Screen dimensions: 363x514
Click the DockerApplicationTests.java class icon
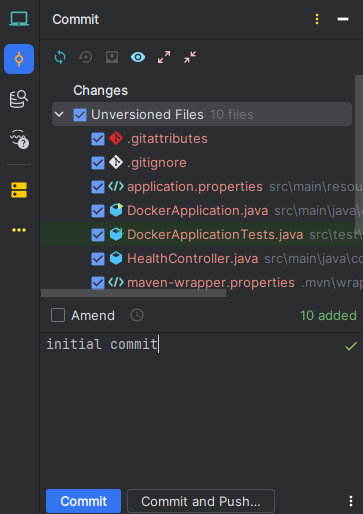[x=116, y=234]
